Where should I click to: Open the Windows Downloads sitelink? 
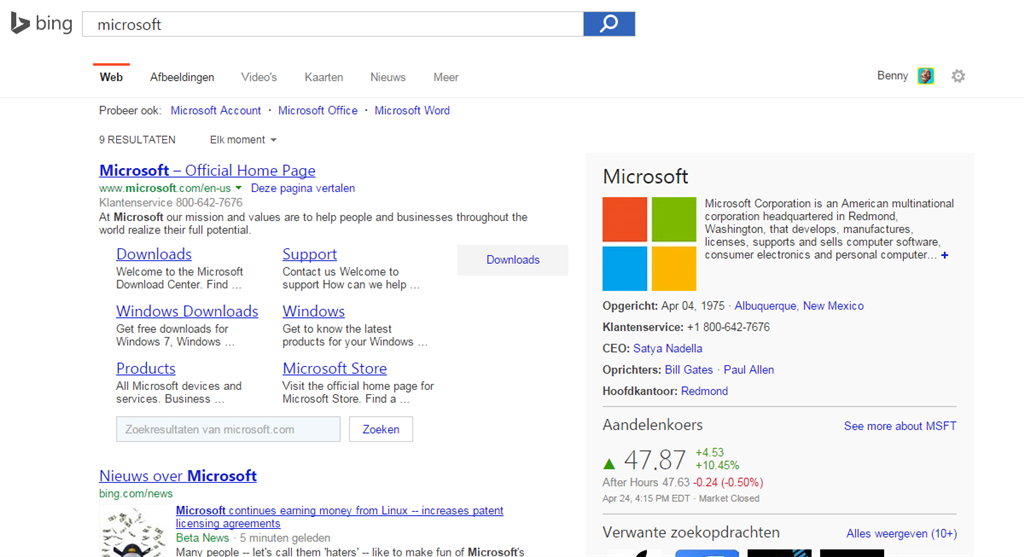(x=187, y=311)
